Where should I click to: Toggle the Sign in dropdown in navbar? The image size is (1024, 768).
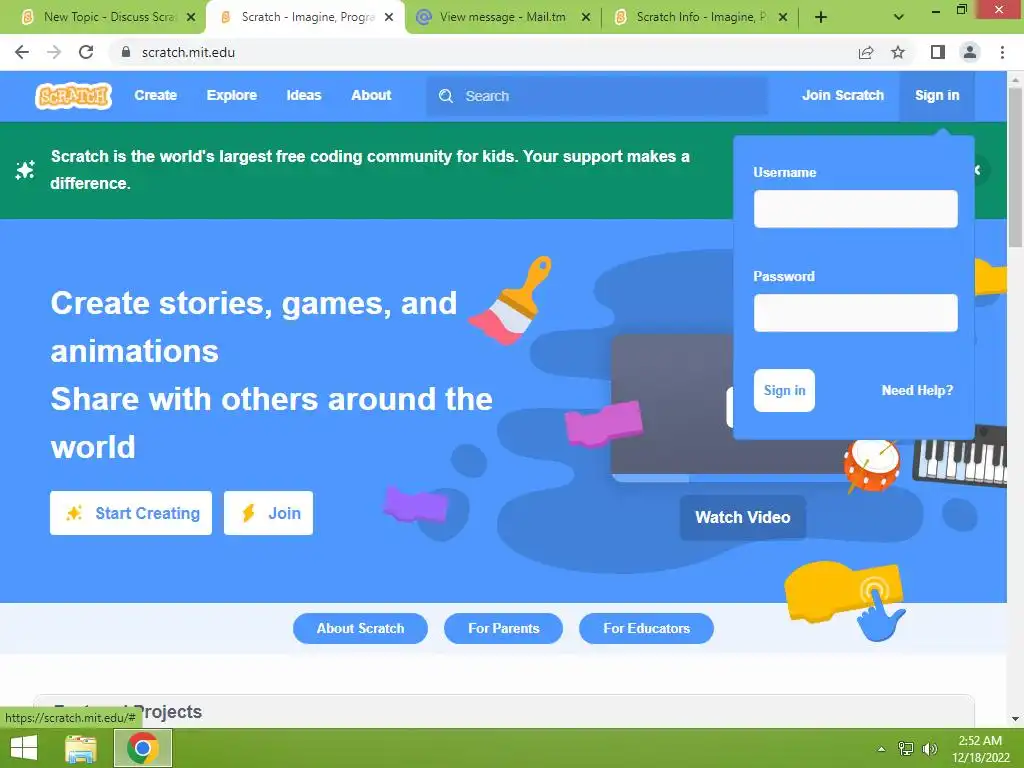point(937,95)
